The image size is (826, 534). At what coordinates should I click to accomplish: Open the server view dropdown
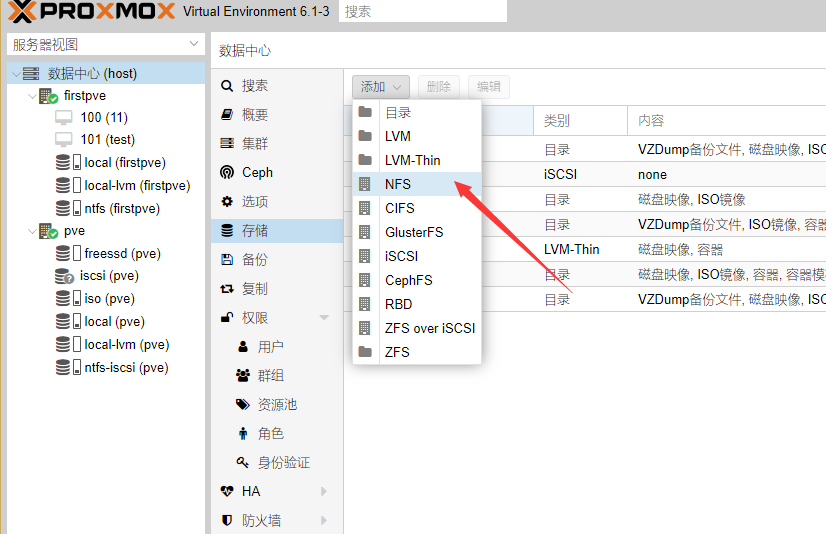tap(194, 45)
